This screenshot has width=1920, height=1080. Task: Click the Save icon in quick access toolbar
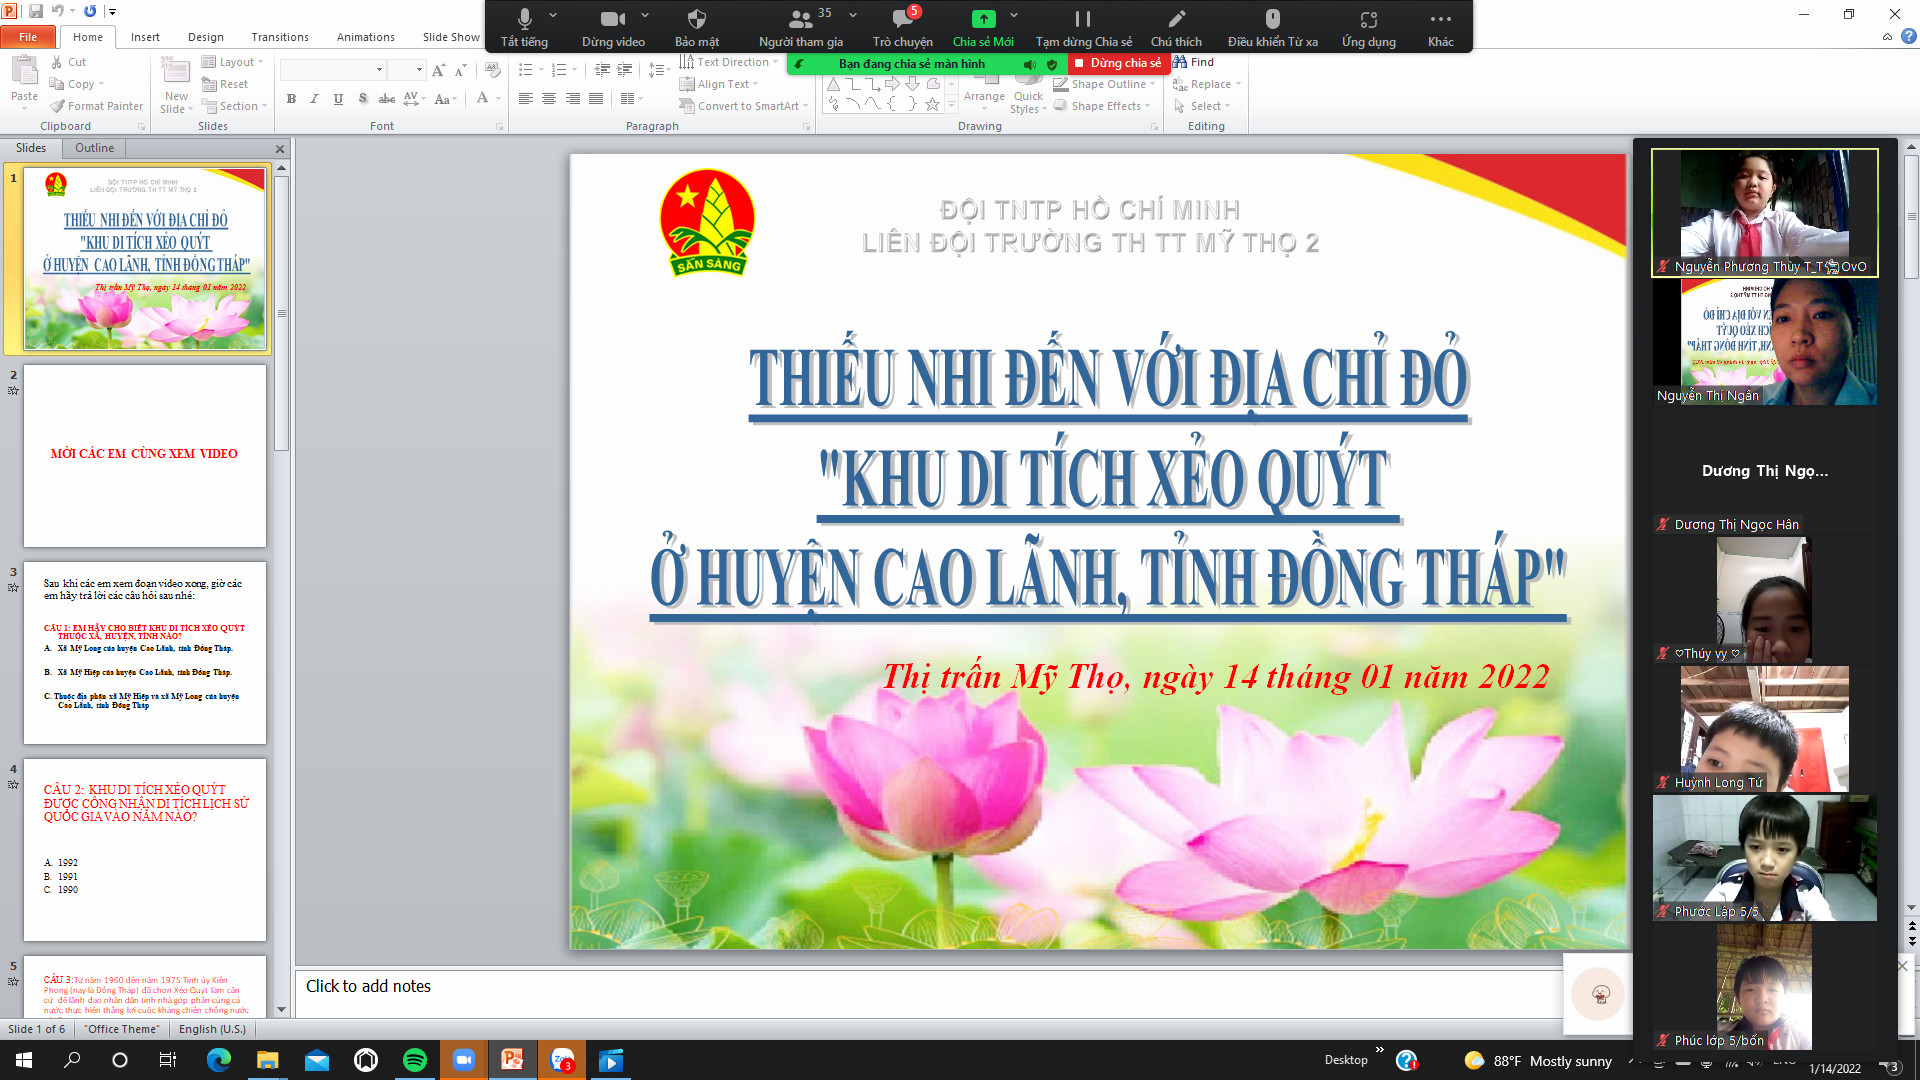36,11
